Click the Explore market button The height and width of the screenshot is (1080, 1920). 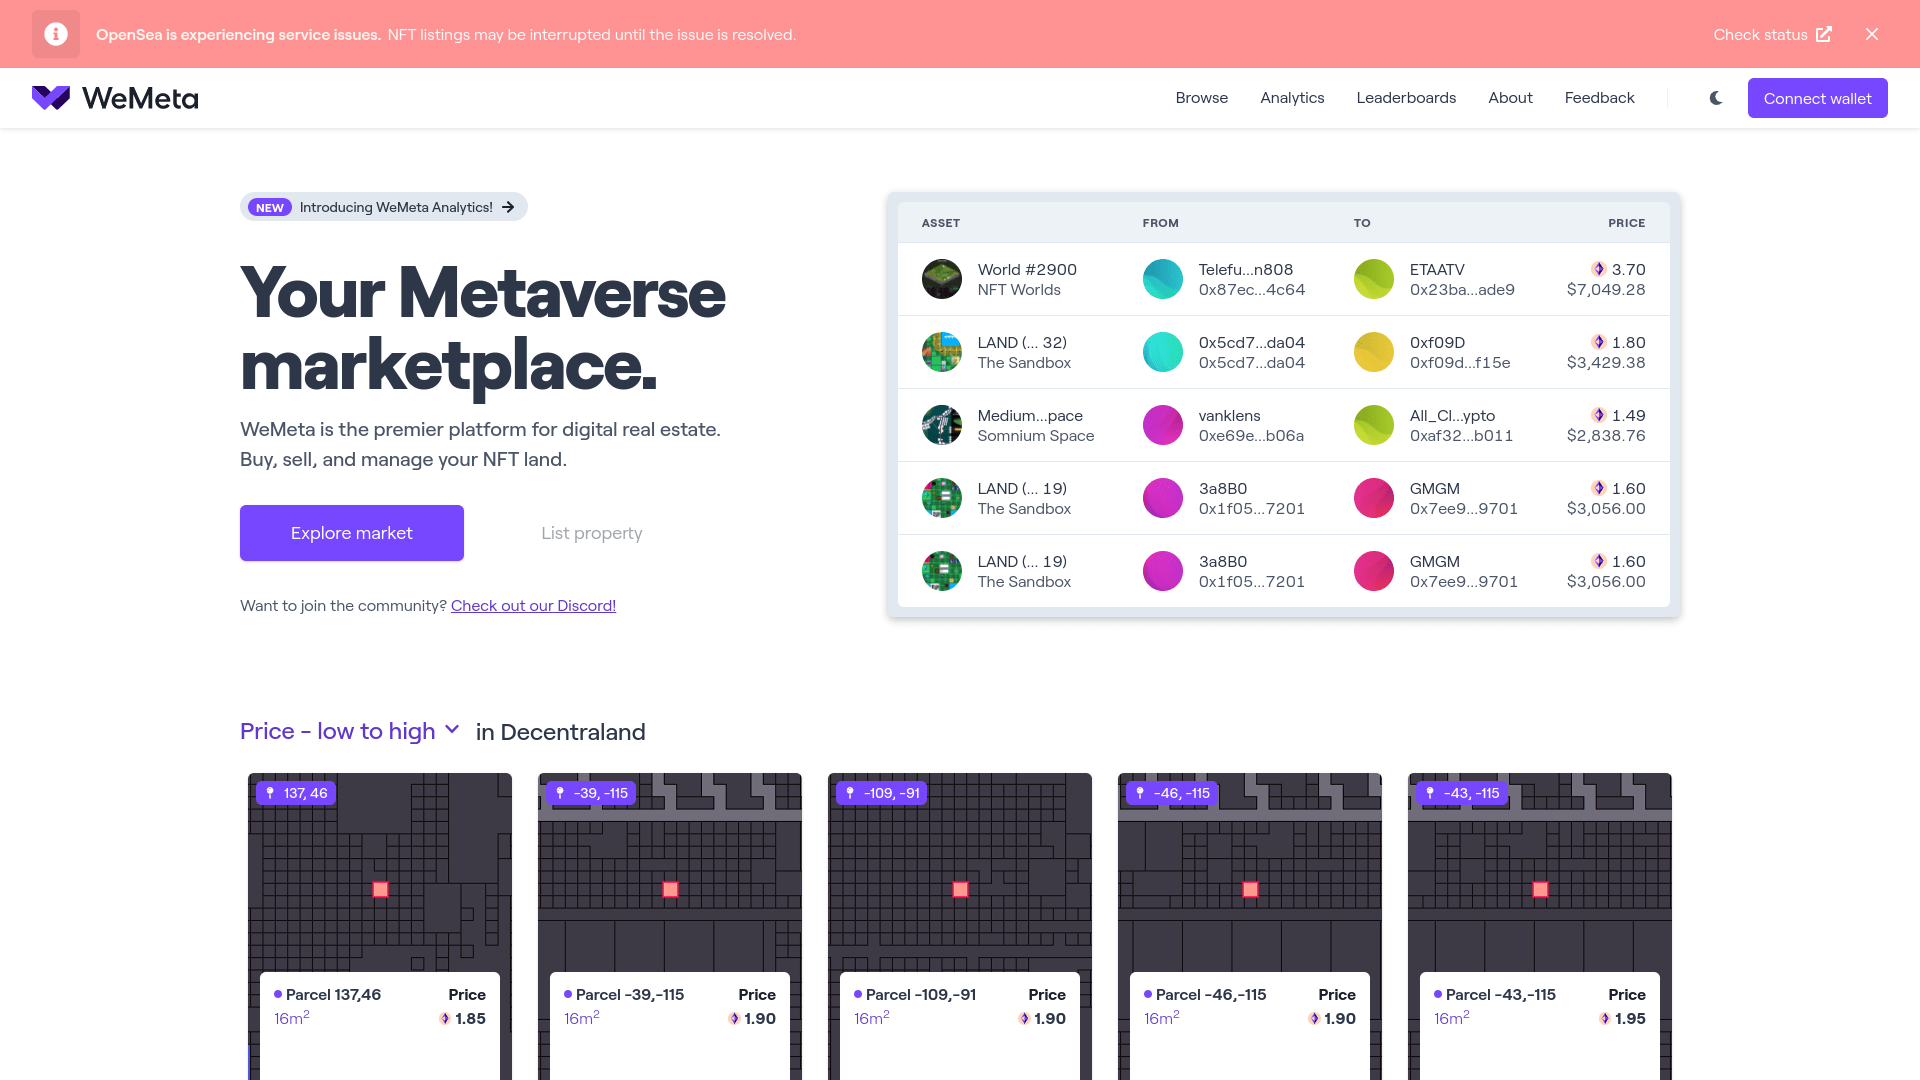click(352, 533)
